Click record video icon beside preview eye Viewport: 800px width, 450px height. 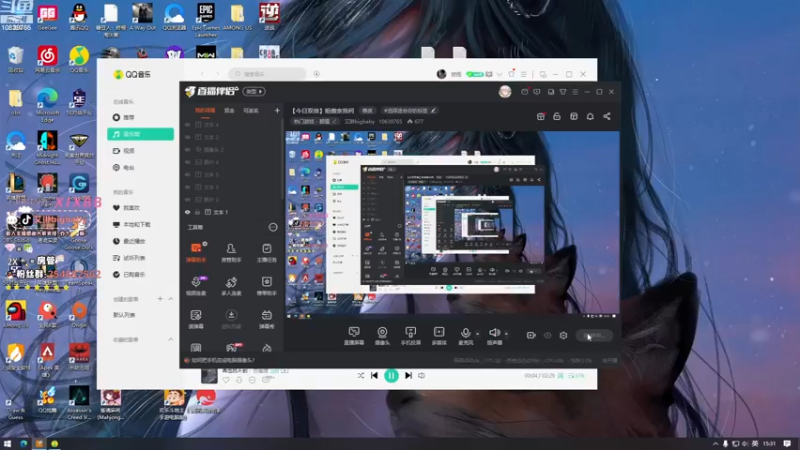coord(531,335)
